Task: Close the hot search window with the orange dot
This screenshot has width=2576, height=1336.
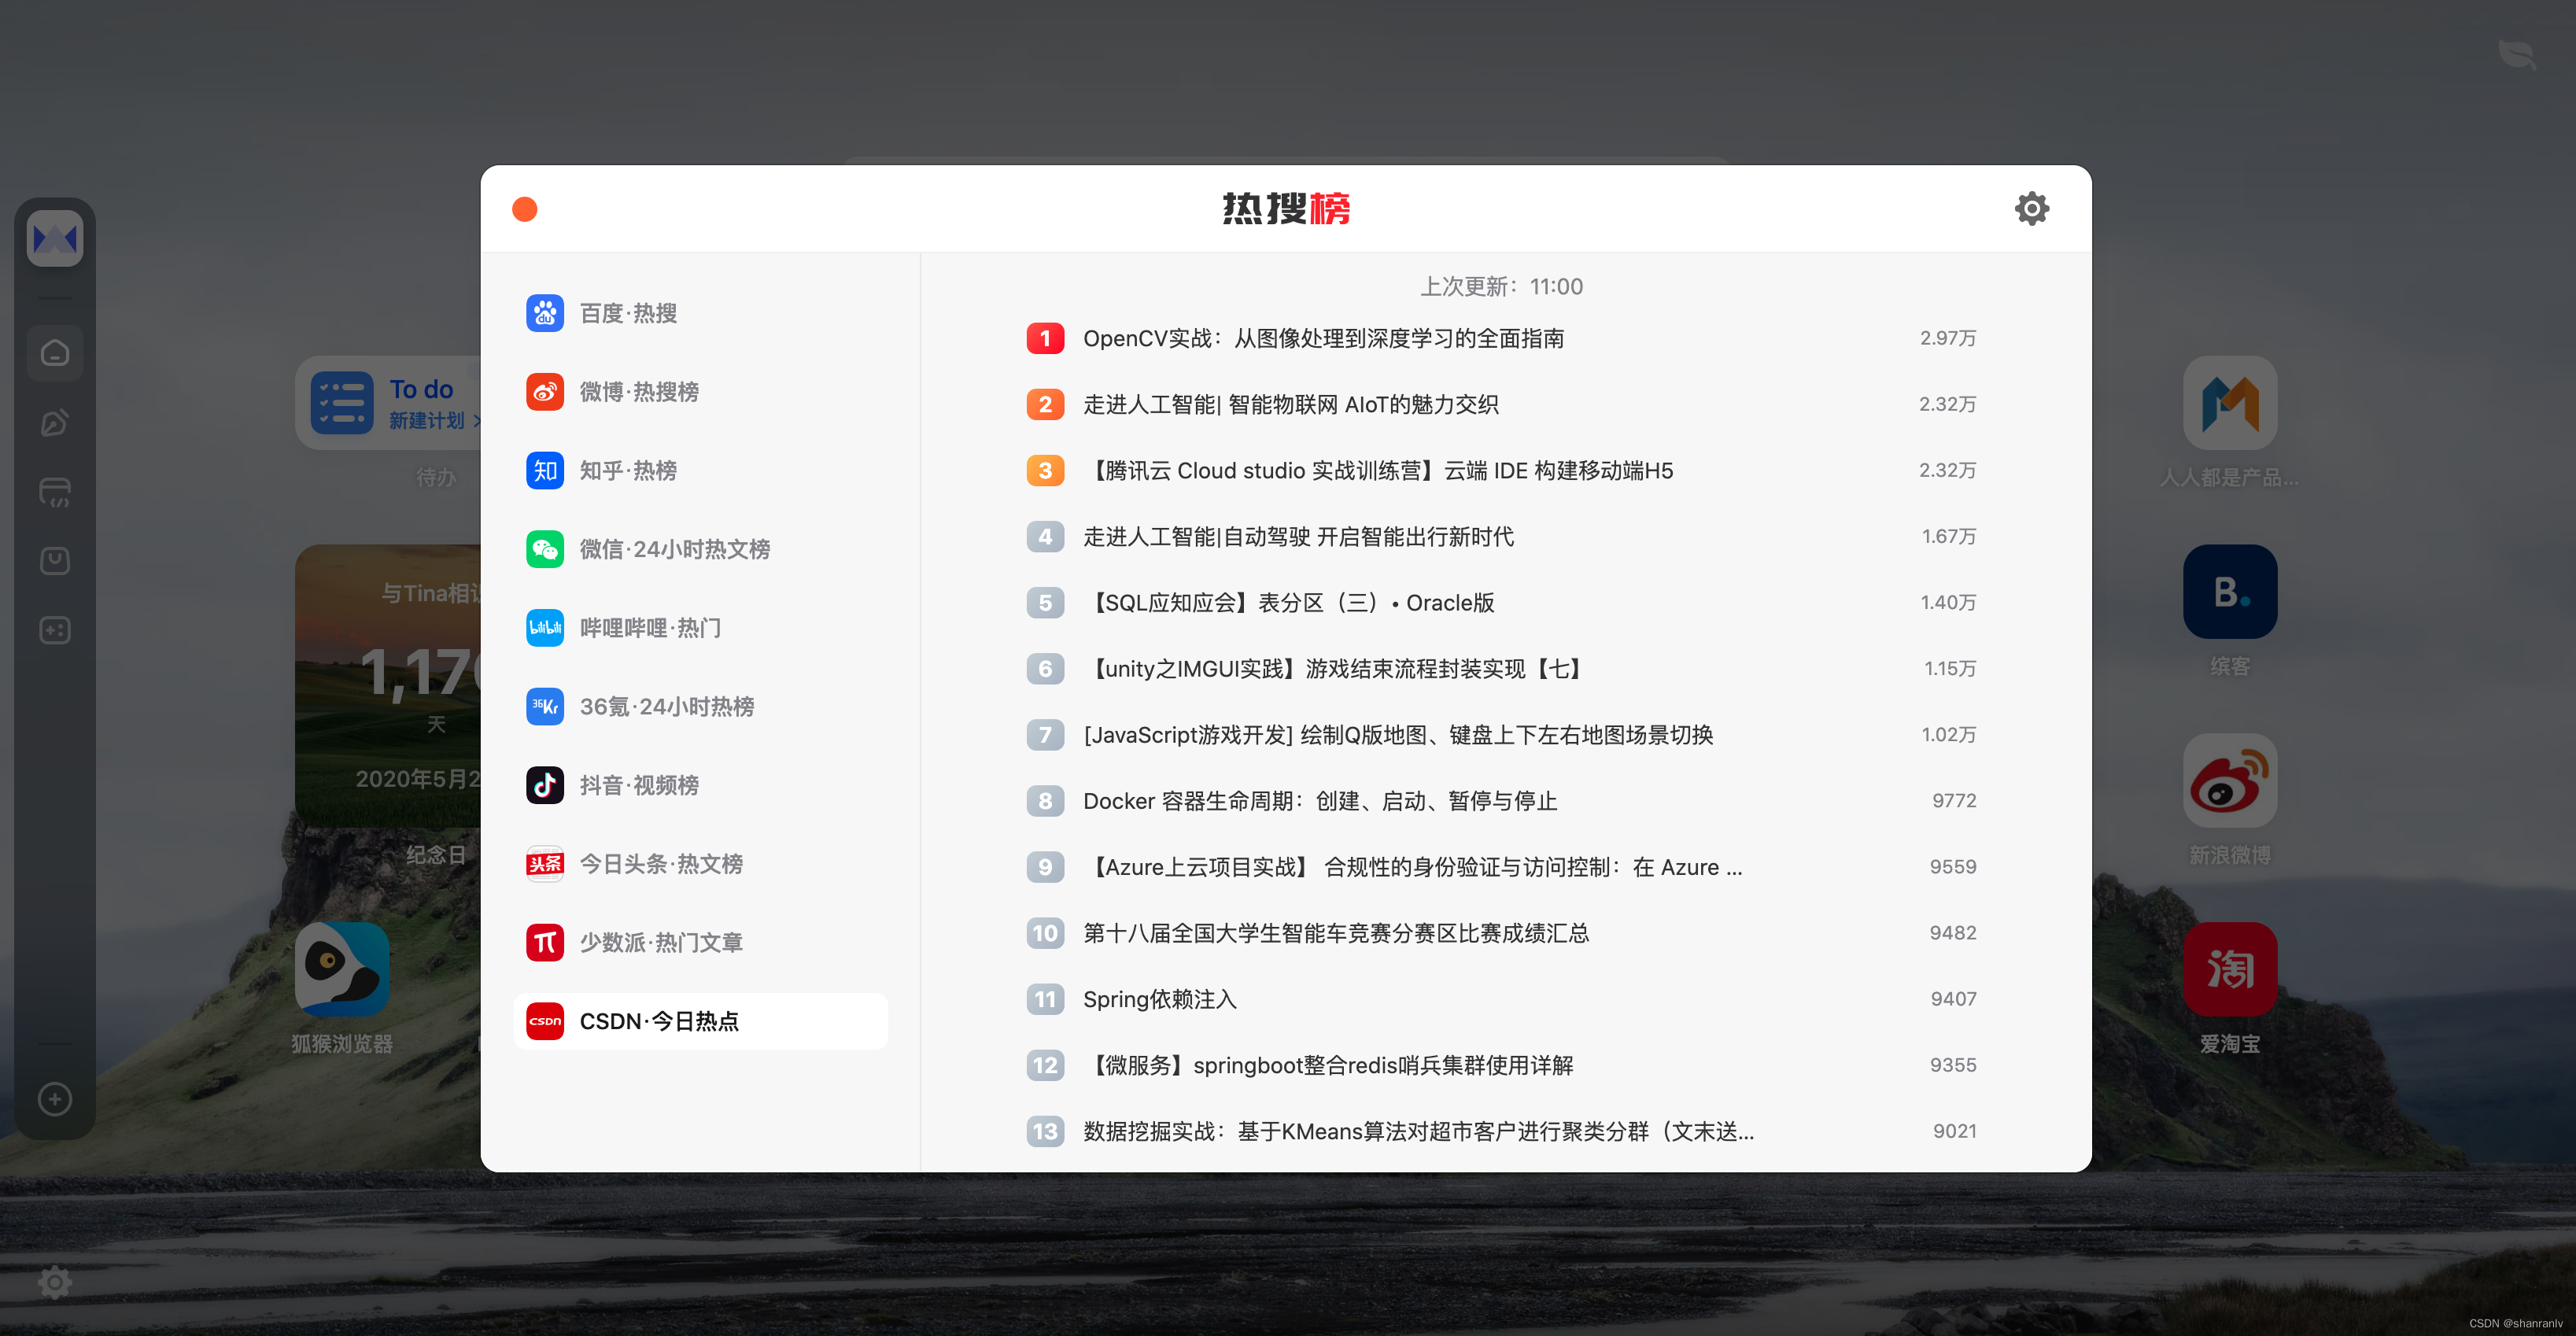Action: (524, 208)
